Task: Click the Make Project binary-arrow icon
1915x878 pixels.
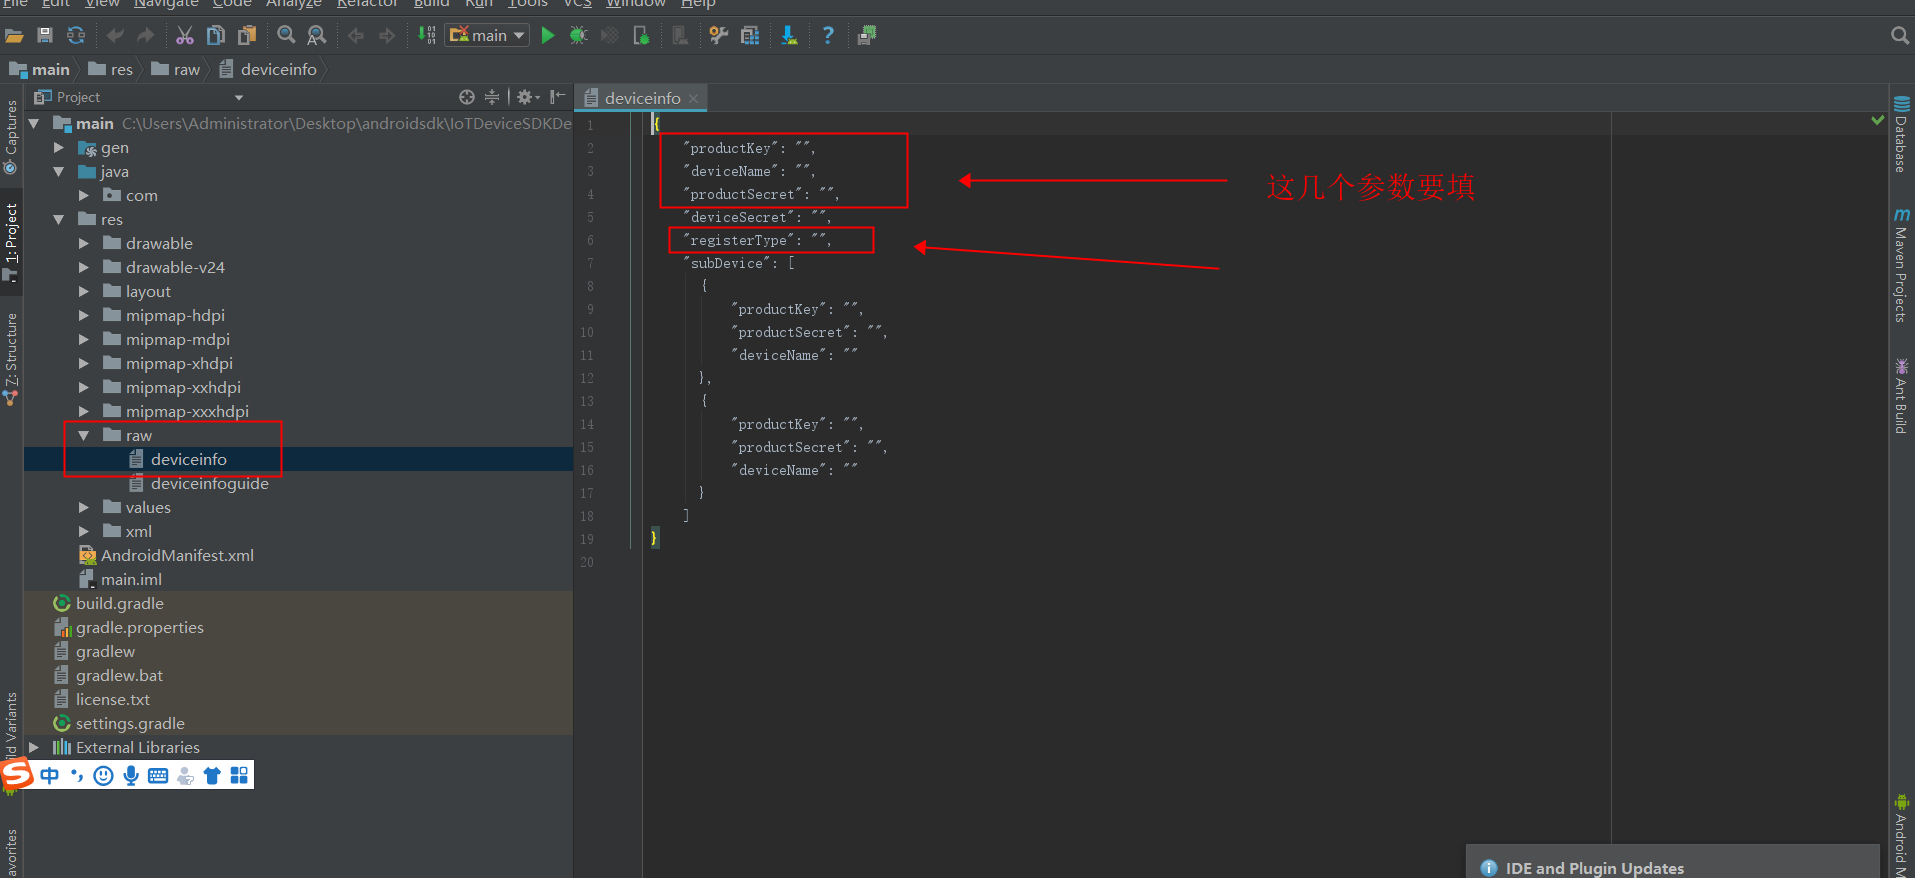Action: [x=427, y=36]
